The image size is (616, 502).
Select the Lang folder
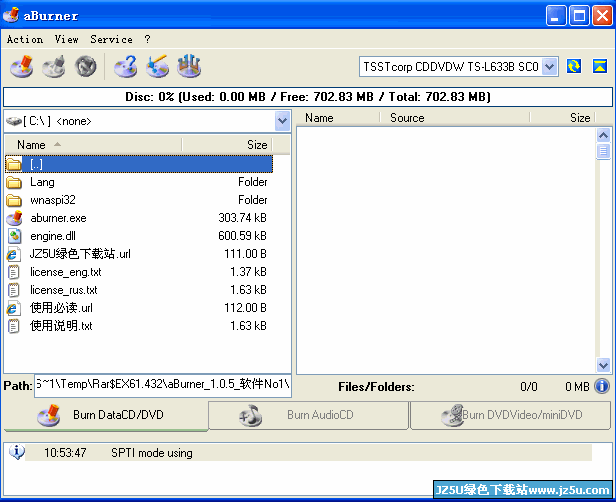coord(42,182)
